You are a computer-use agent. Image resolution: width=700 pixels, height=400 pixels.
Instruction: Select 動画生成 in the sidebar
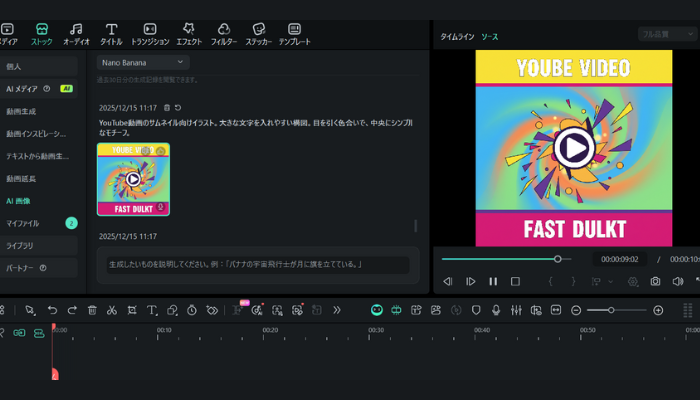(21, 111)
